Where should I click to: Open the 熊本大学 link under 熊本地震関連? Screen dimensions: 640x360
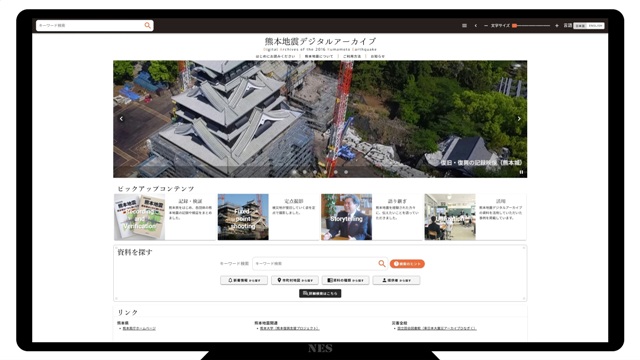(289, 329)
